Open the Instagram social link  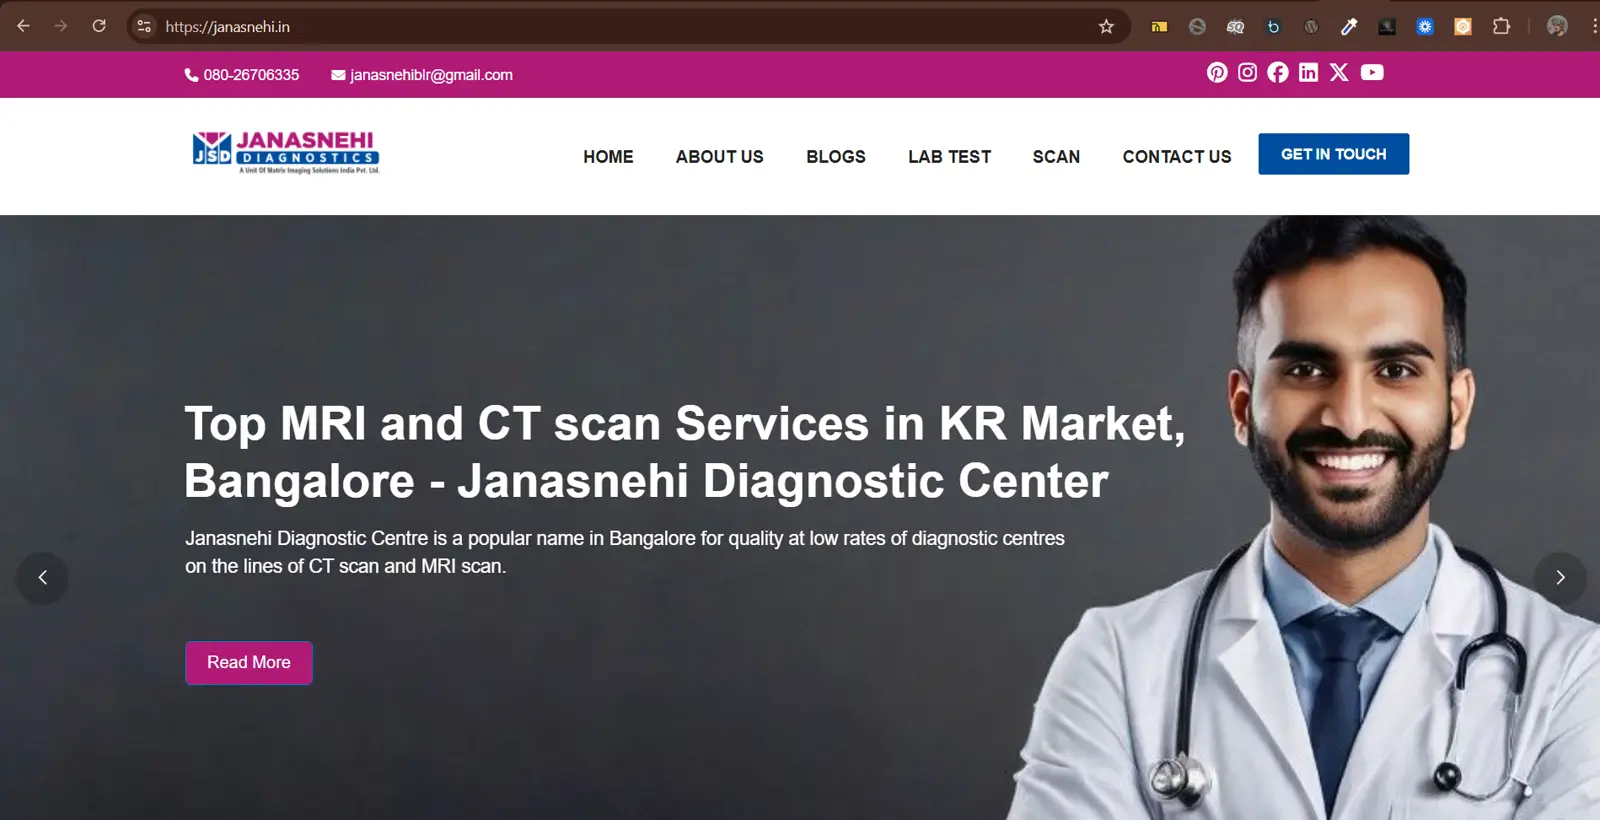pos(1247,72)
